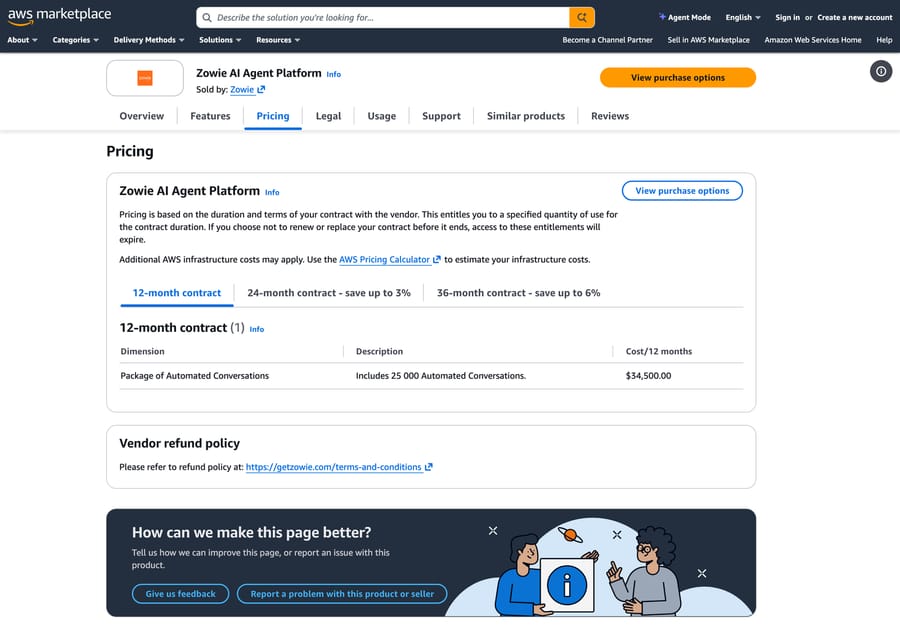Open the Zowie seller link
The image size is (900, 625).
pos(242,90)
